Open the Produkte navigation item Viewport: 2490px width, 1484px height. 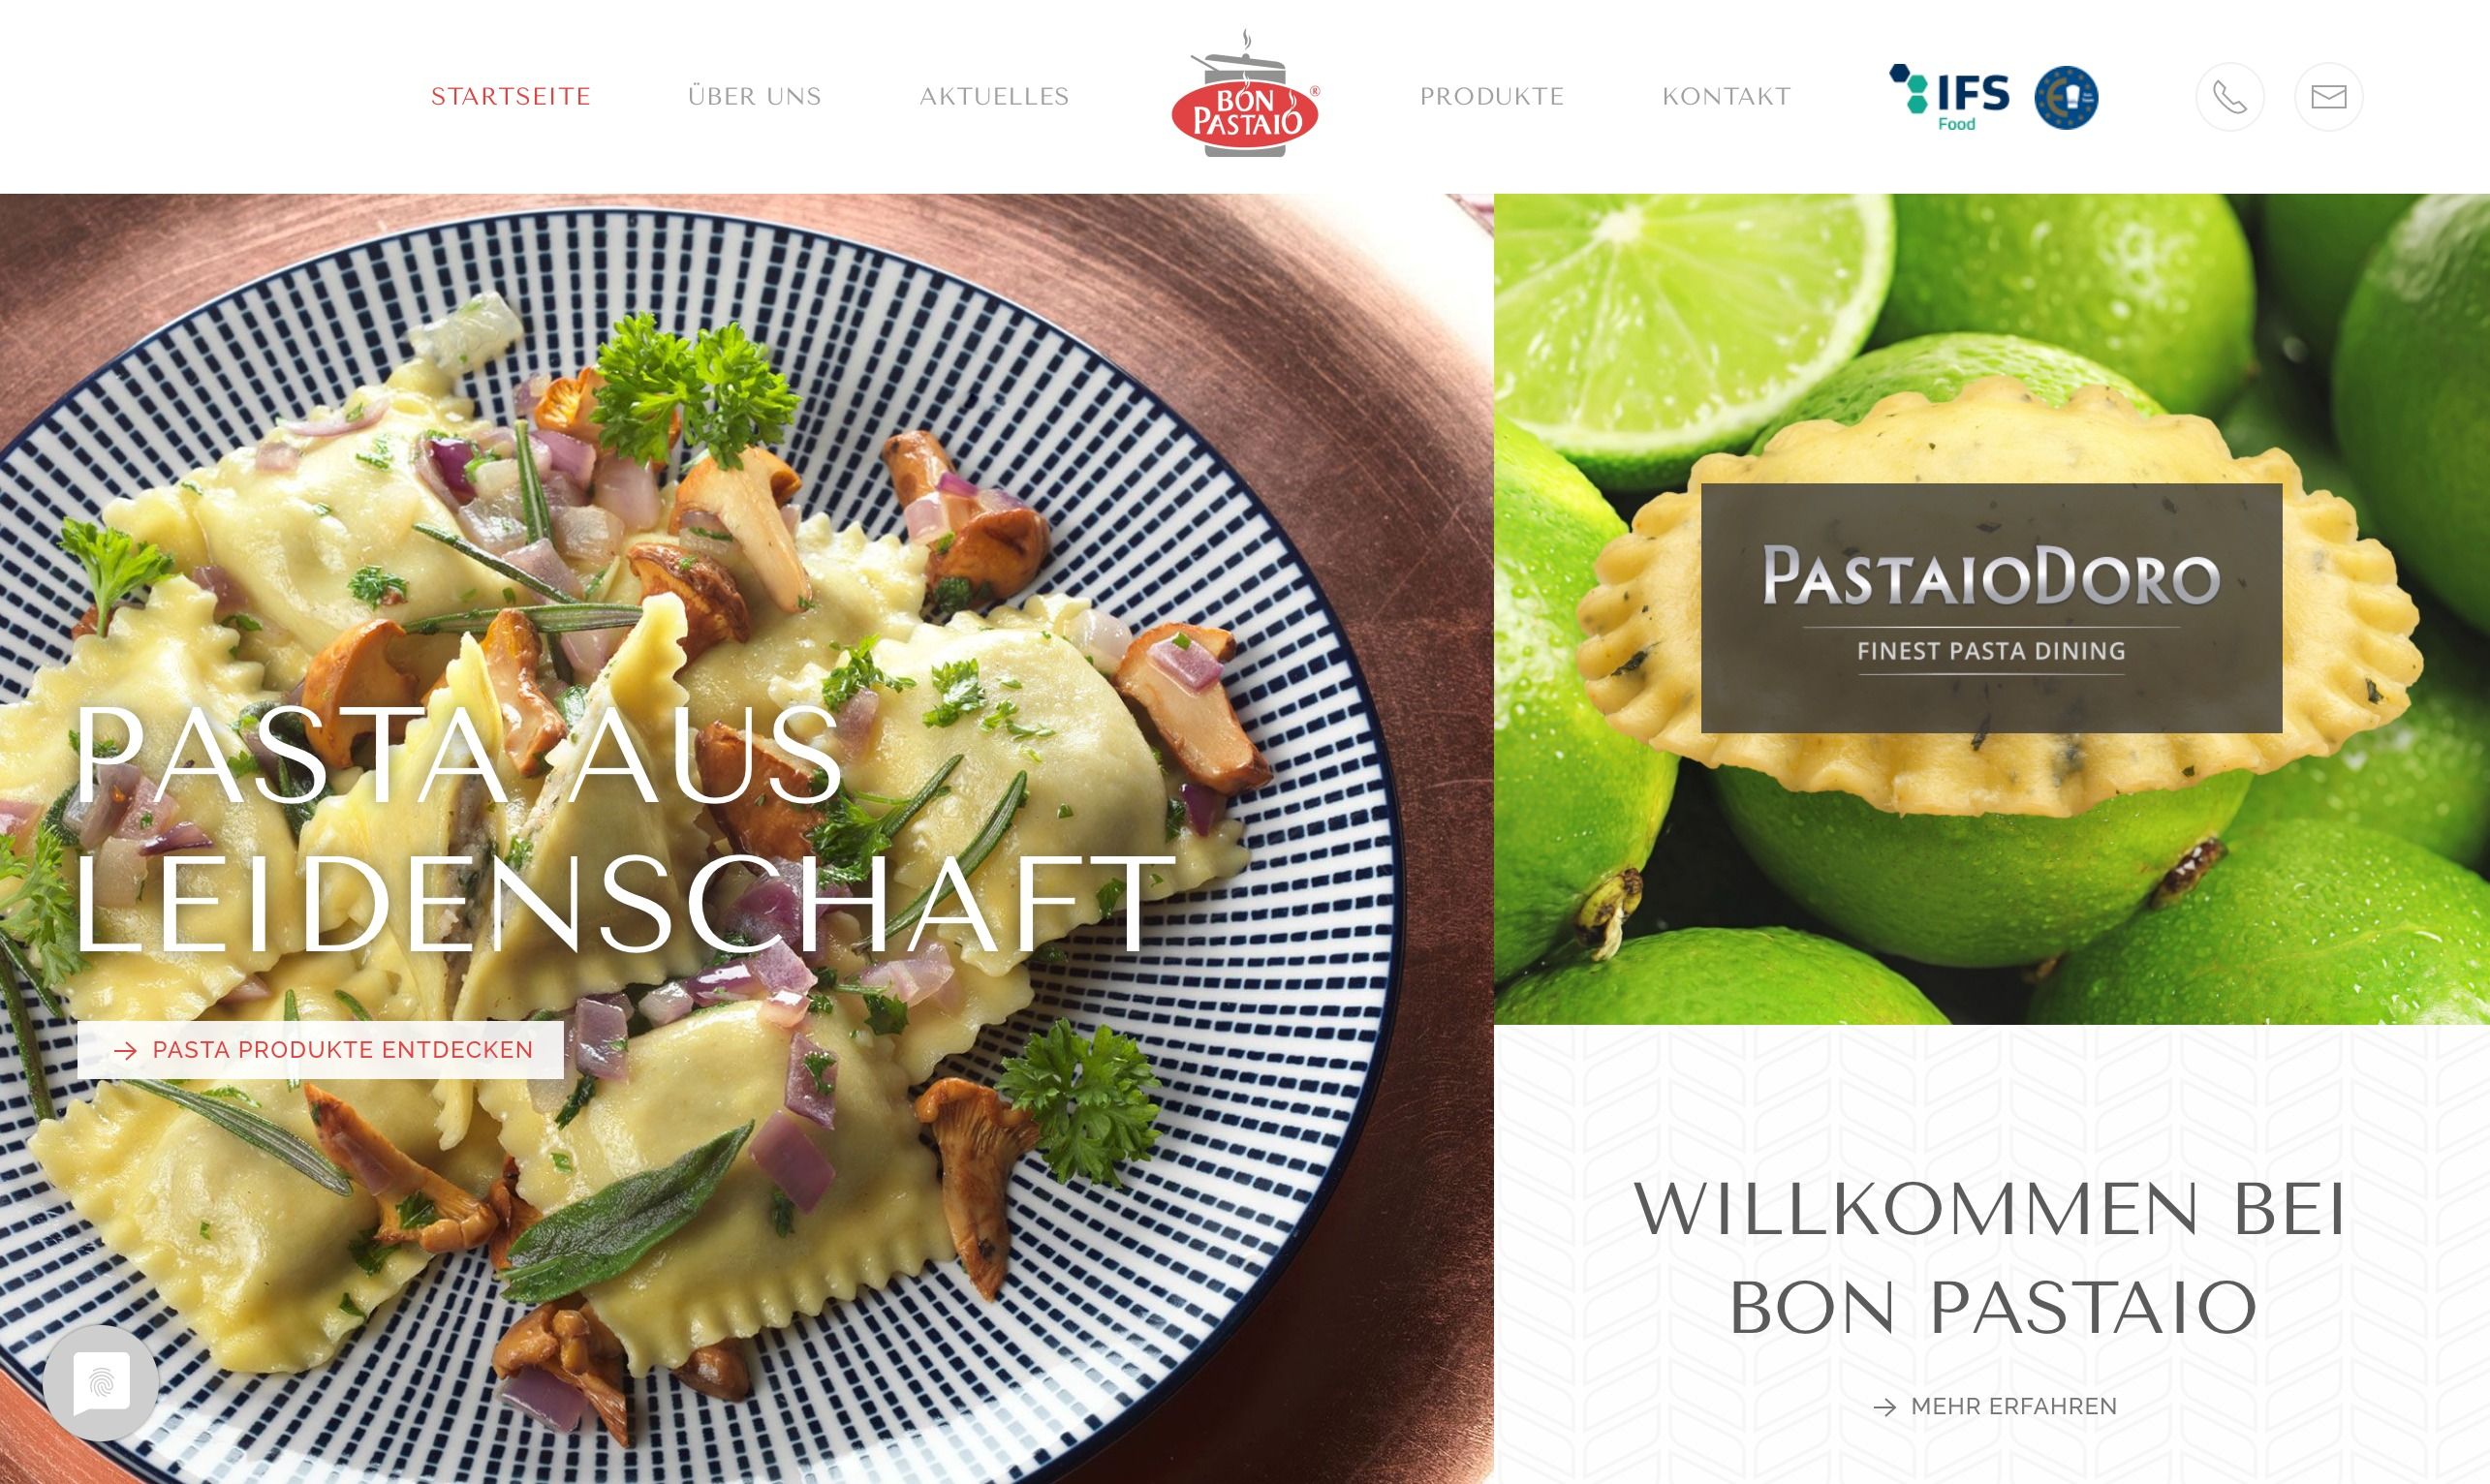click(1492, 96)
